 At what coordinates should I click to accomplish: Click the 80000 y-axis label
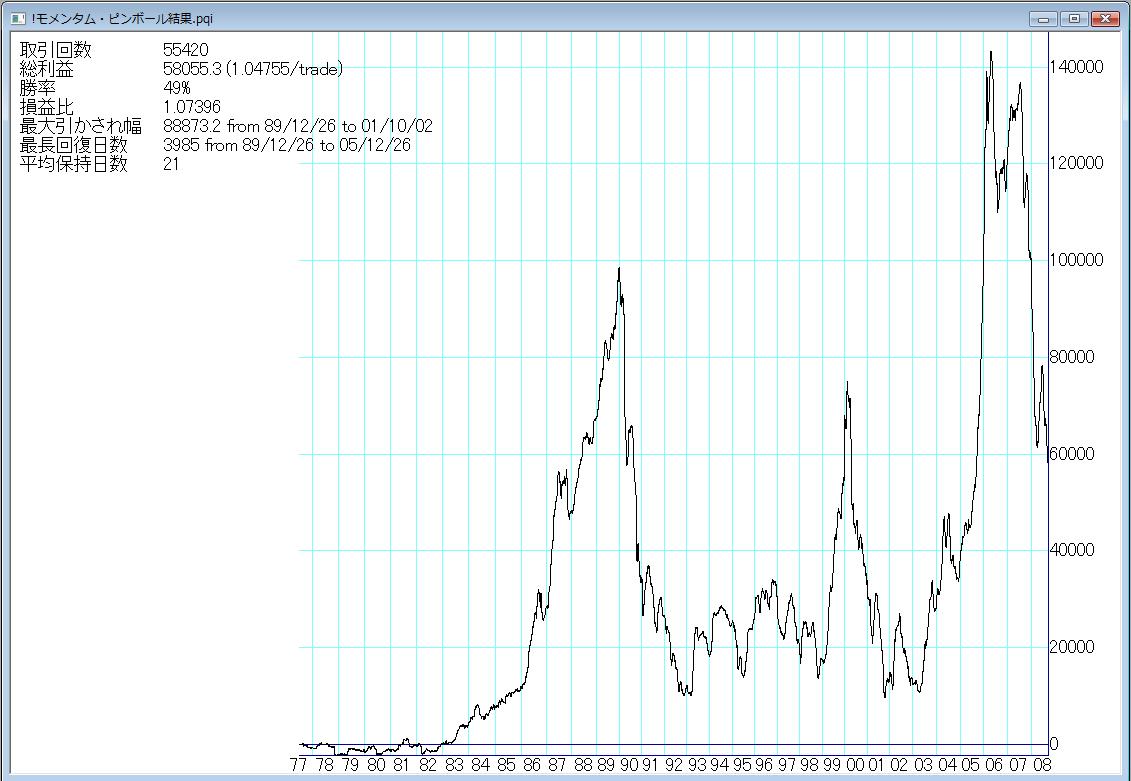pos(1072,356)
